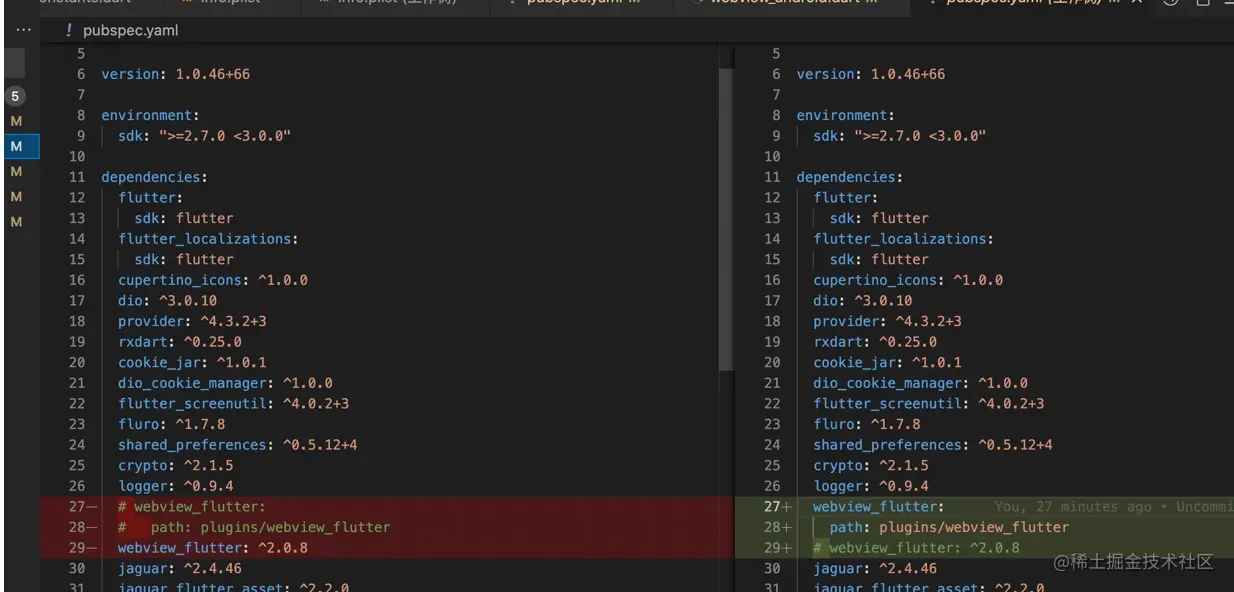Screen dimensions: 1234x592
Task: Click added line '# webview_flutter: ^2.0.8' in the modified pane
Action: (x=916, y=548)
